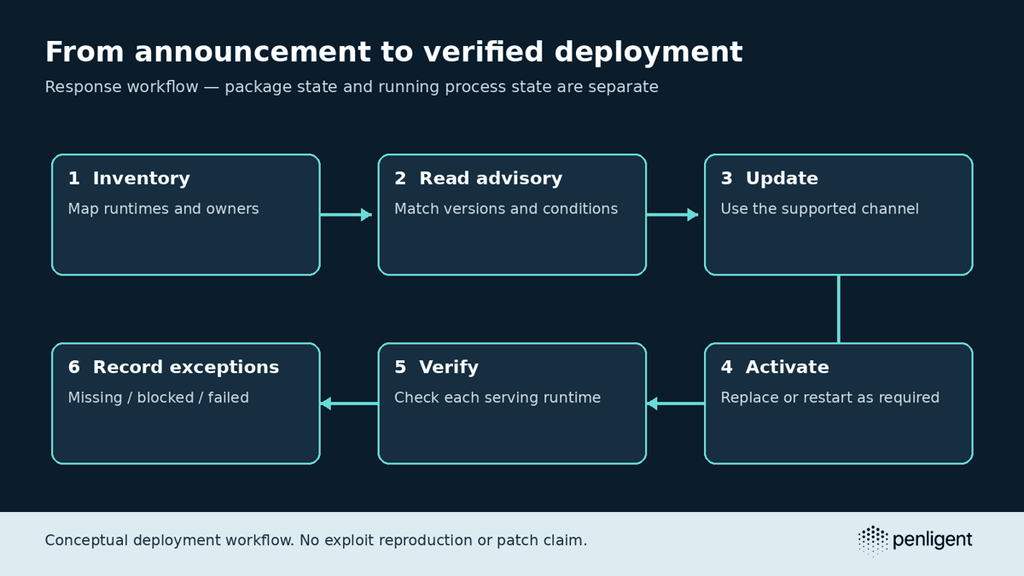1024x576 pixels.
Task: Click the "2 Read advisory" step heading
Action: [x=478, y=178]
